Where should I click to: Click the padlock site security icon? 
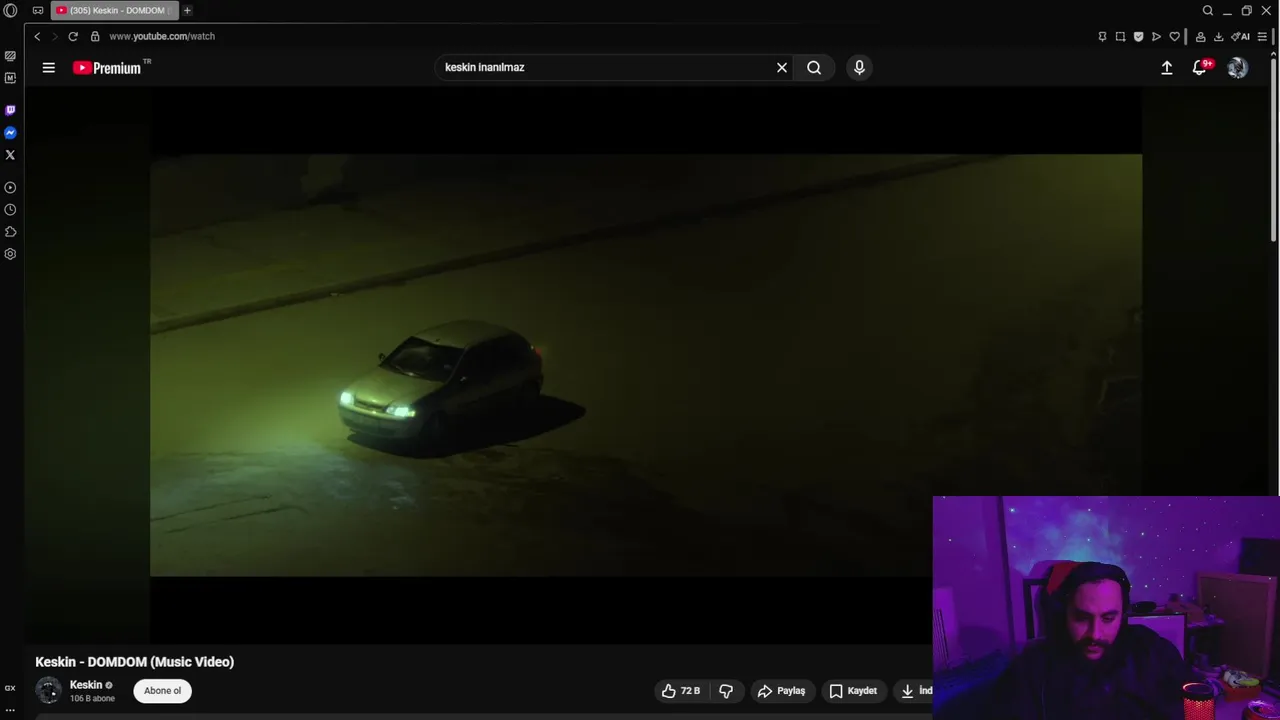click(95, 36)
